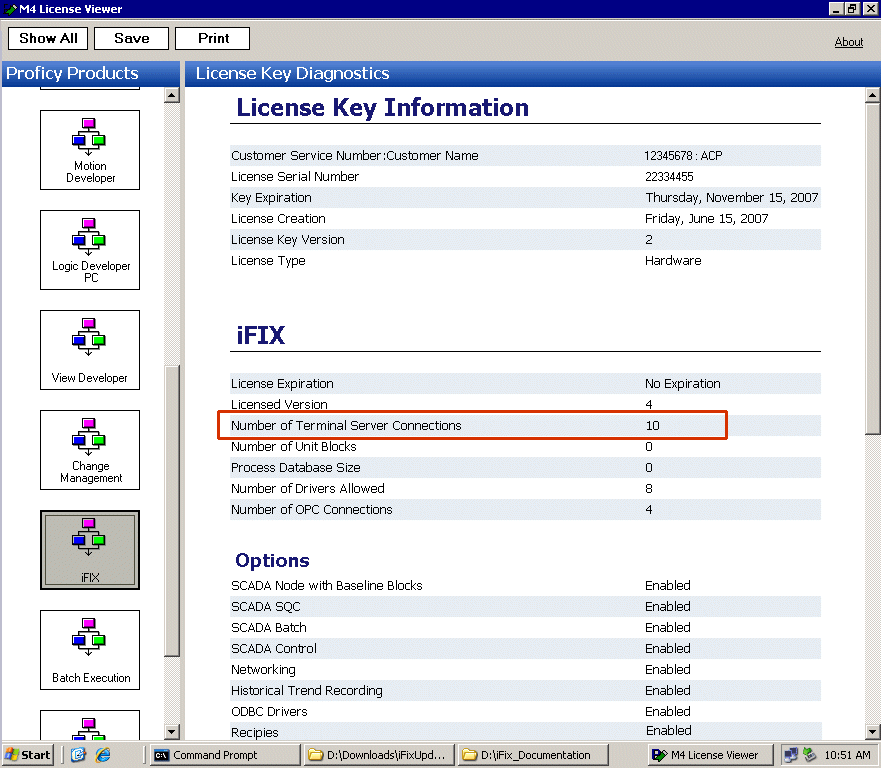Viewport: 881px width, 768px height.
Task: Click the Proficy Products panel header
Action: 91,74
